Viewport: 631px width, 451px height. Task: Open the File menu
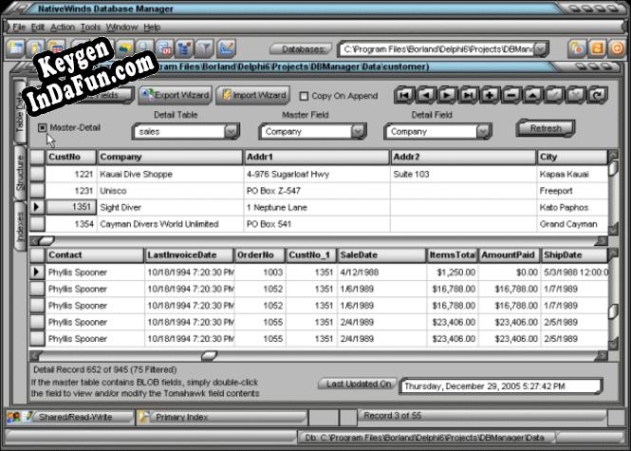19,27
